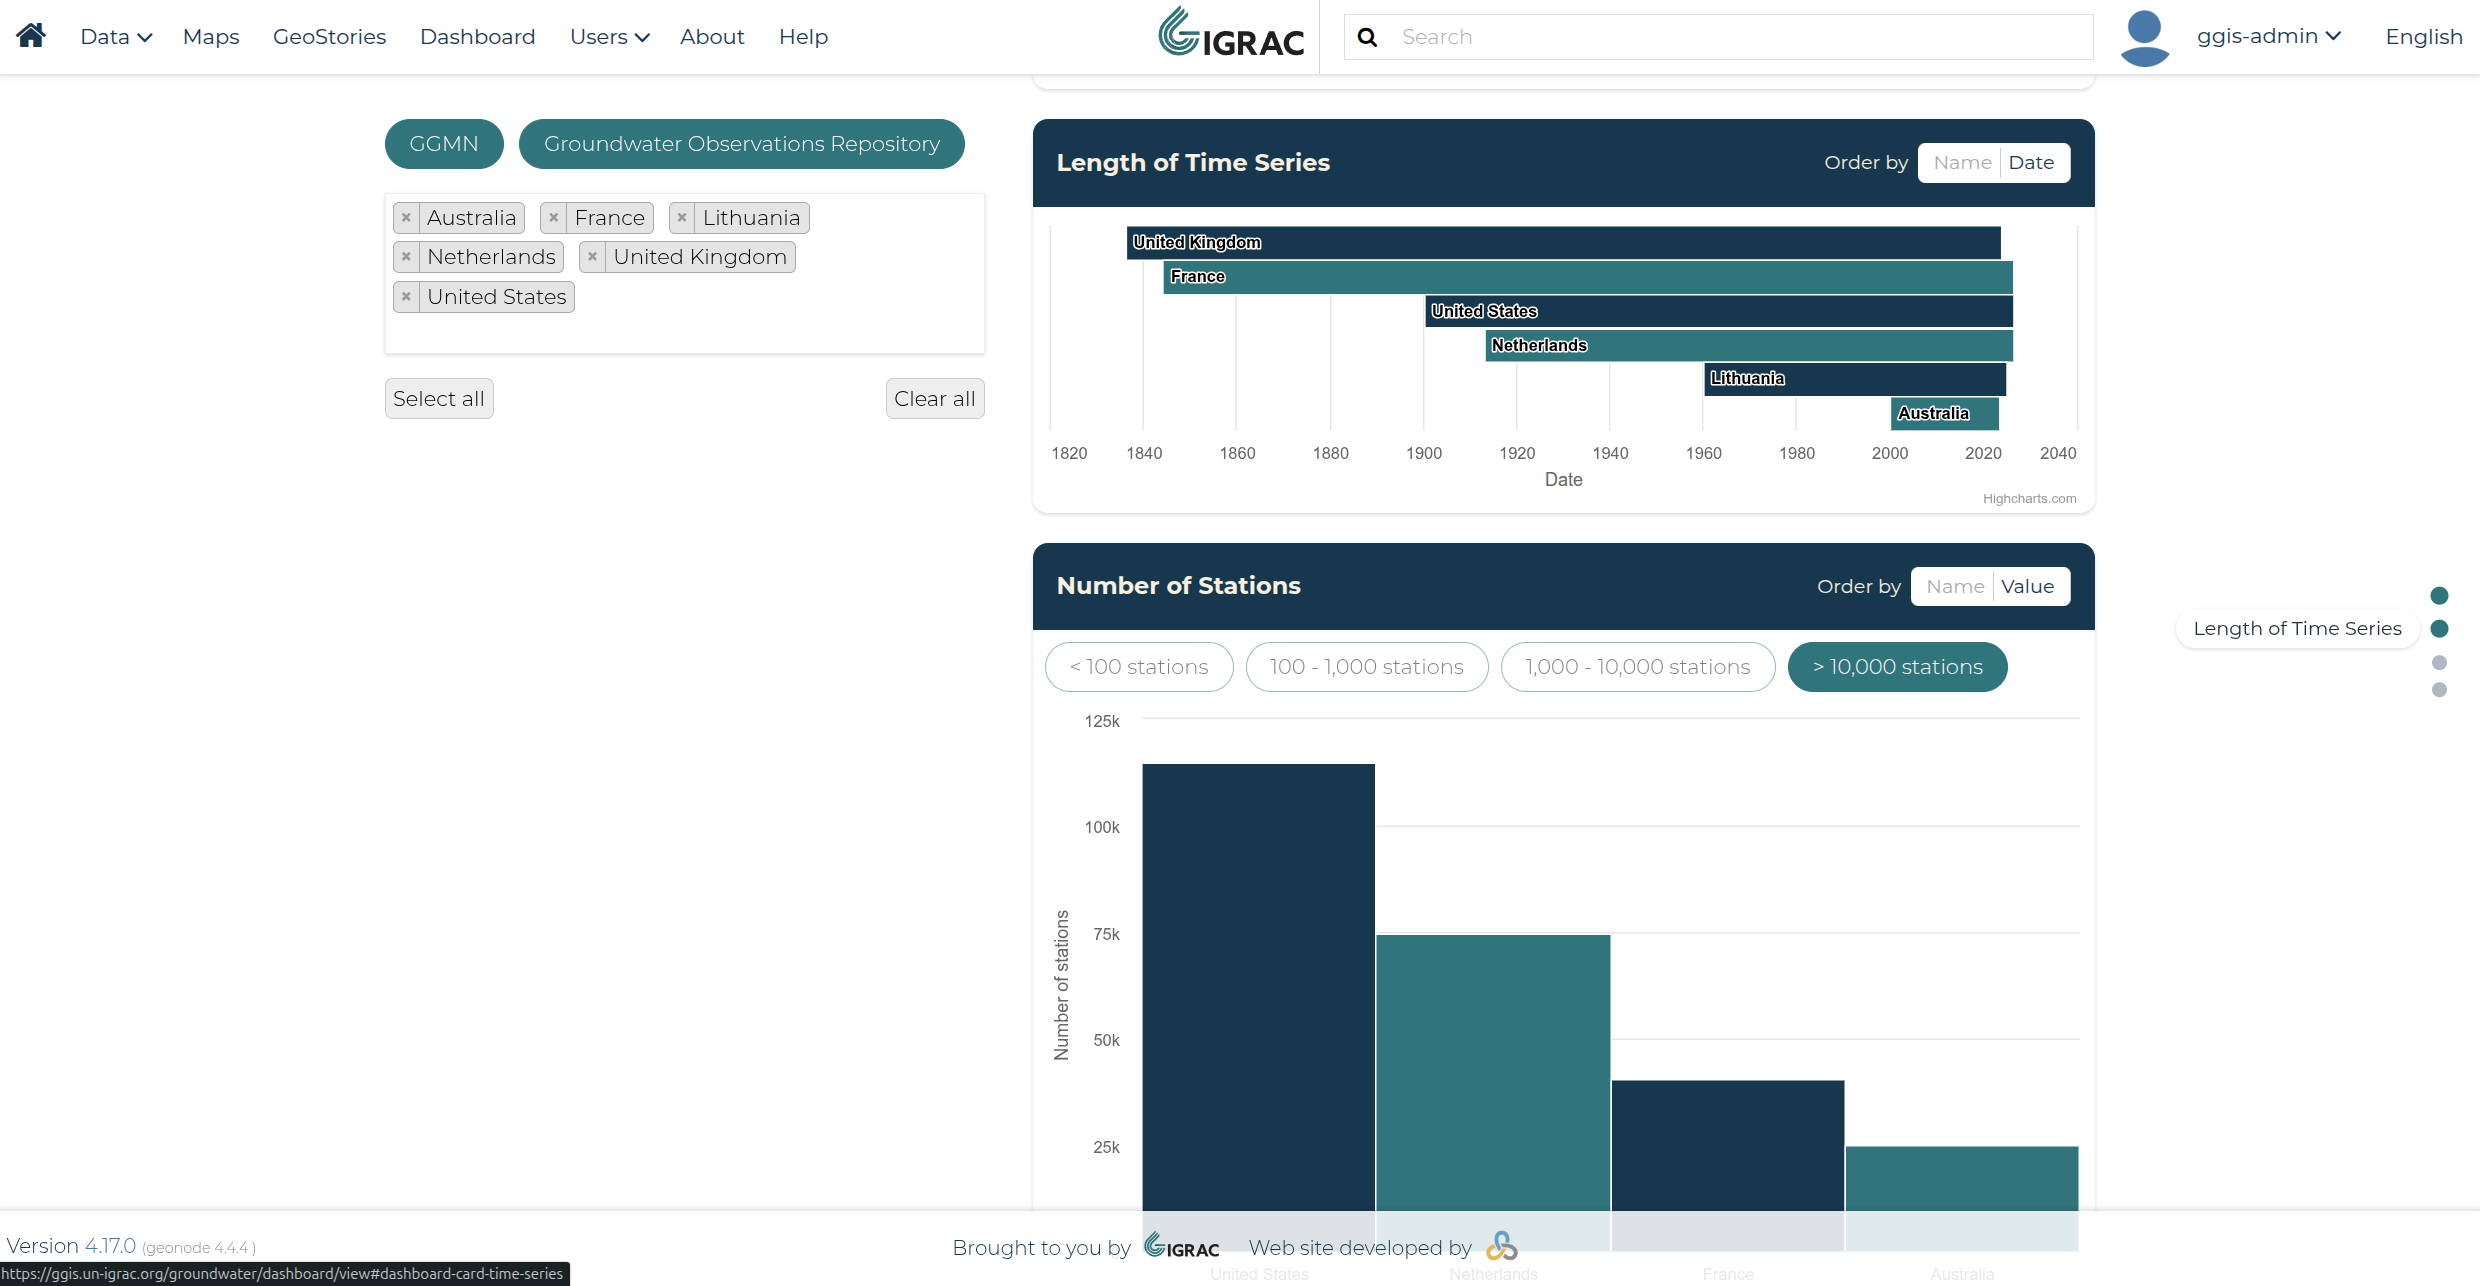Expand the Data dropdown menu

pos(116,37)
